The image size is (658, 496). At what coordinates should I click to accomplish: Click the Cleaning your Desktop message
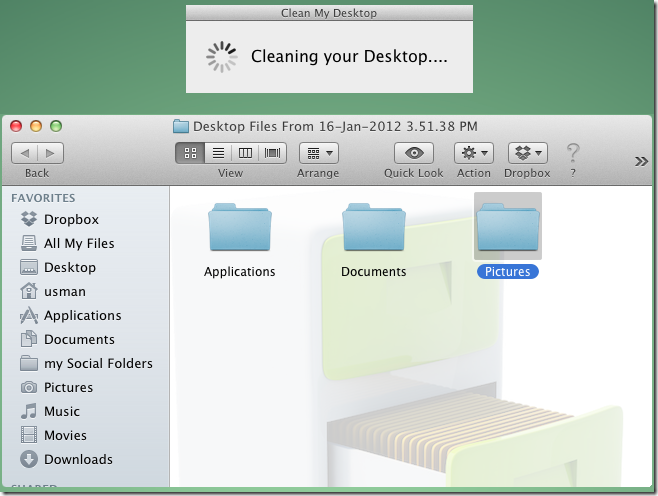[349, 57]
